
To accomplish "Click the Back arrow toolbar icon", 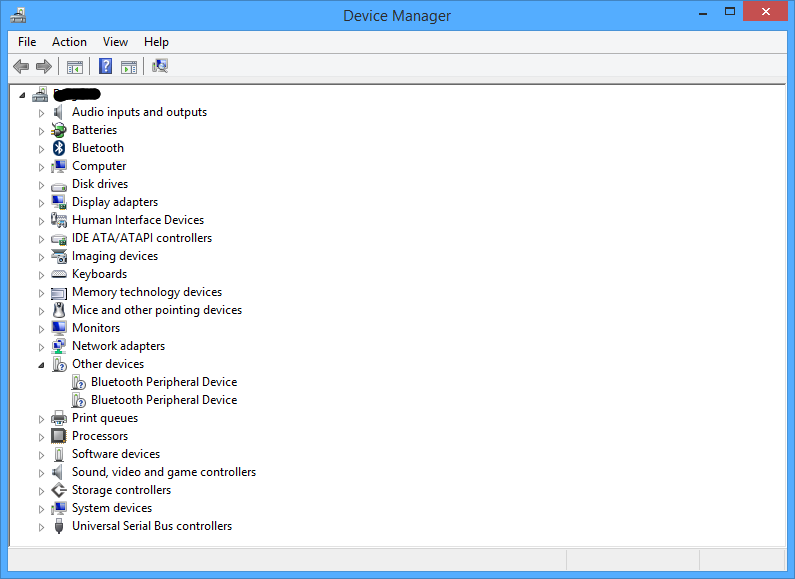I will coord(21,66).
